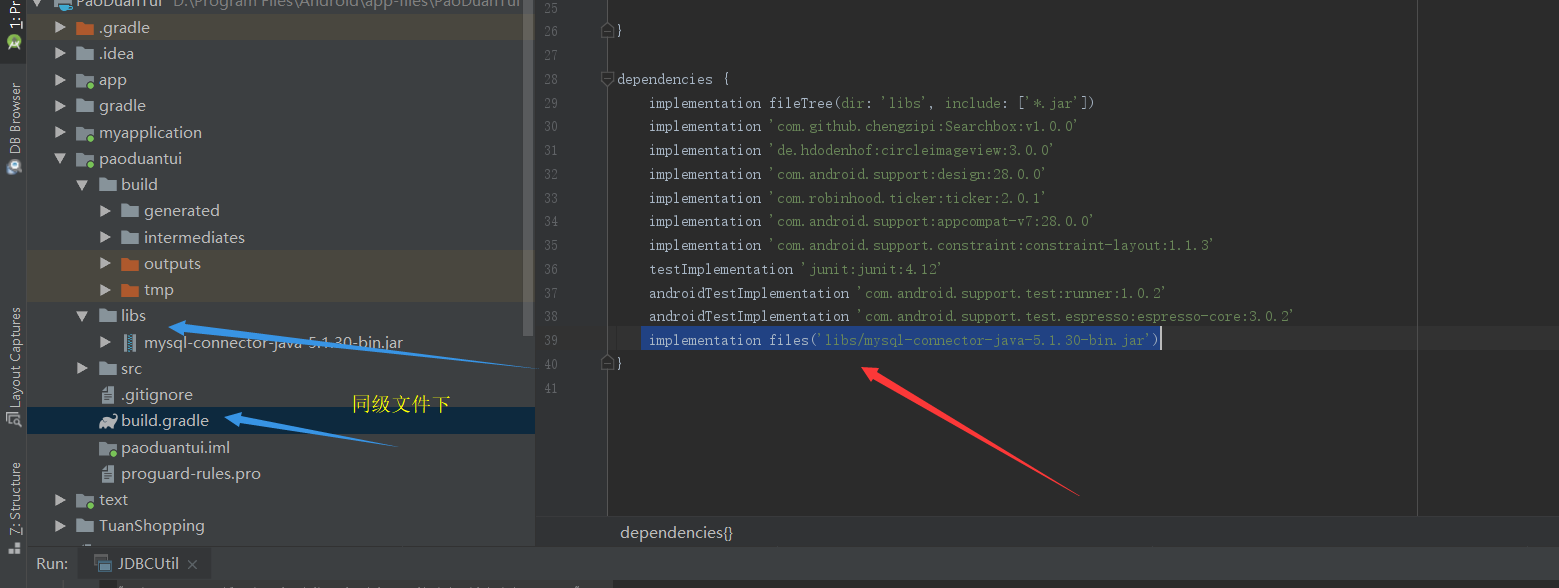Screen dimensions: 1559x588
Task: Click the dependencies{} breadcrumb
Action: pyautogui.click(x=676, y=532)
